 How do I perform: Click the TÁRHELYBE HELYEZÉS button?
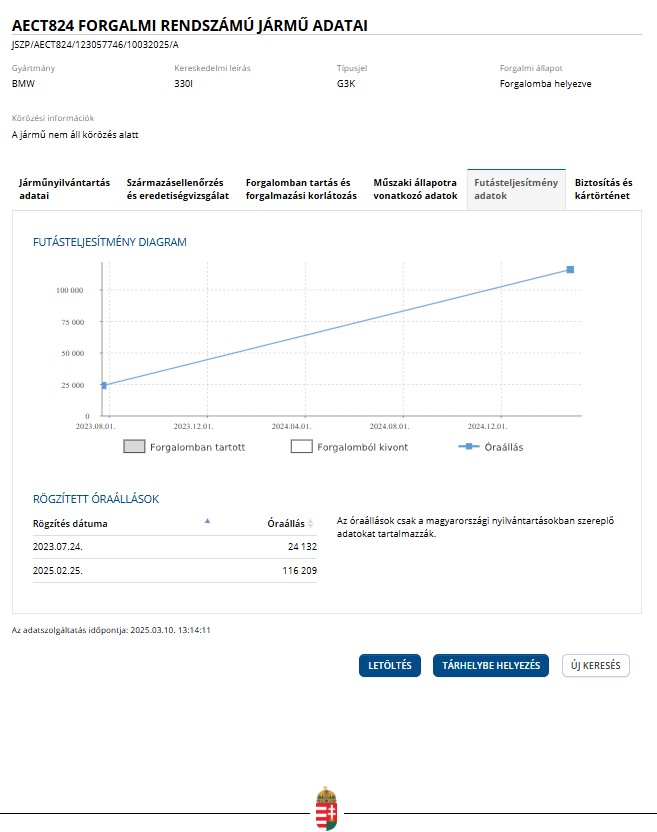tap(491, 665)
